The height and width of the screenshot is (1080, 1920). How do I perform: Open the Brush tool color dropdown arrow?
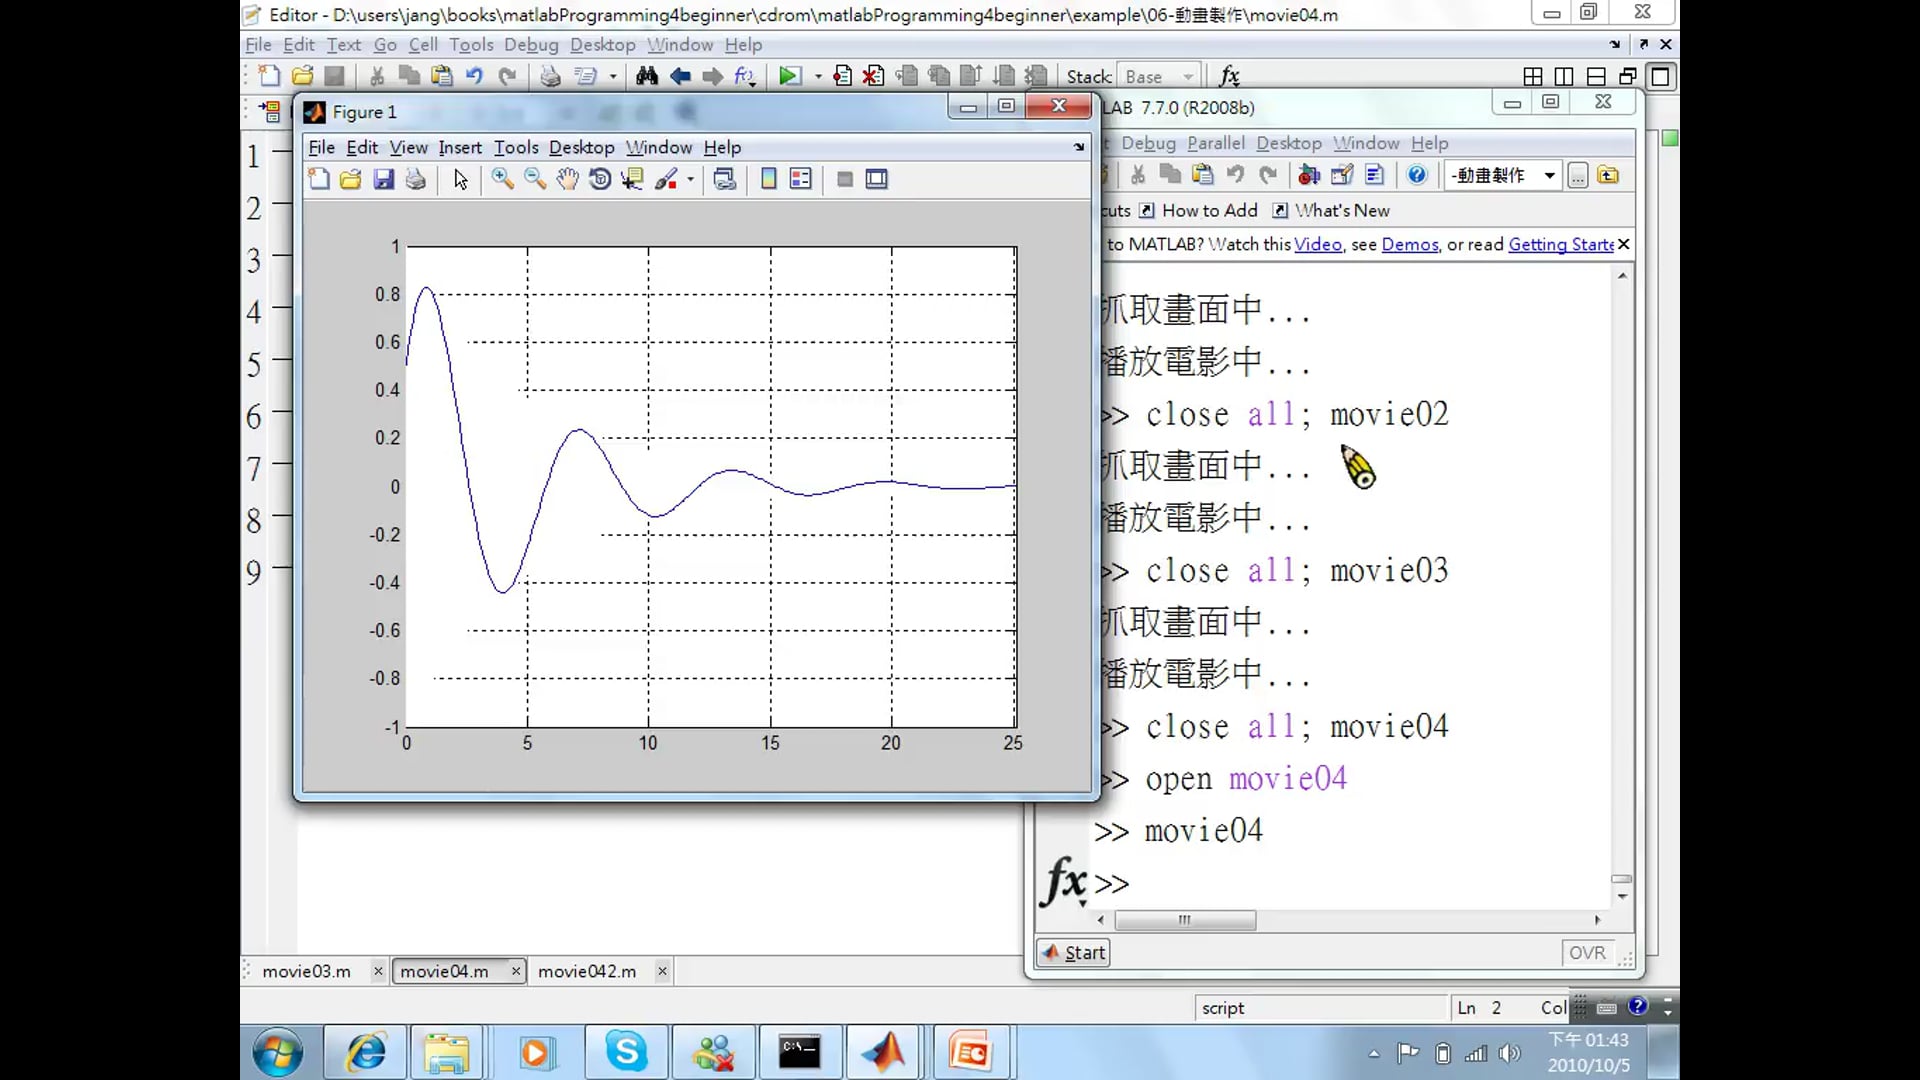pyautogui.click(x=690, y=180)
